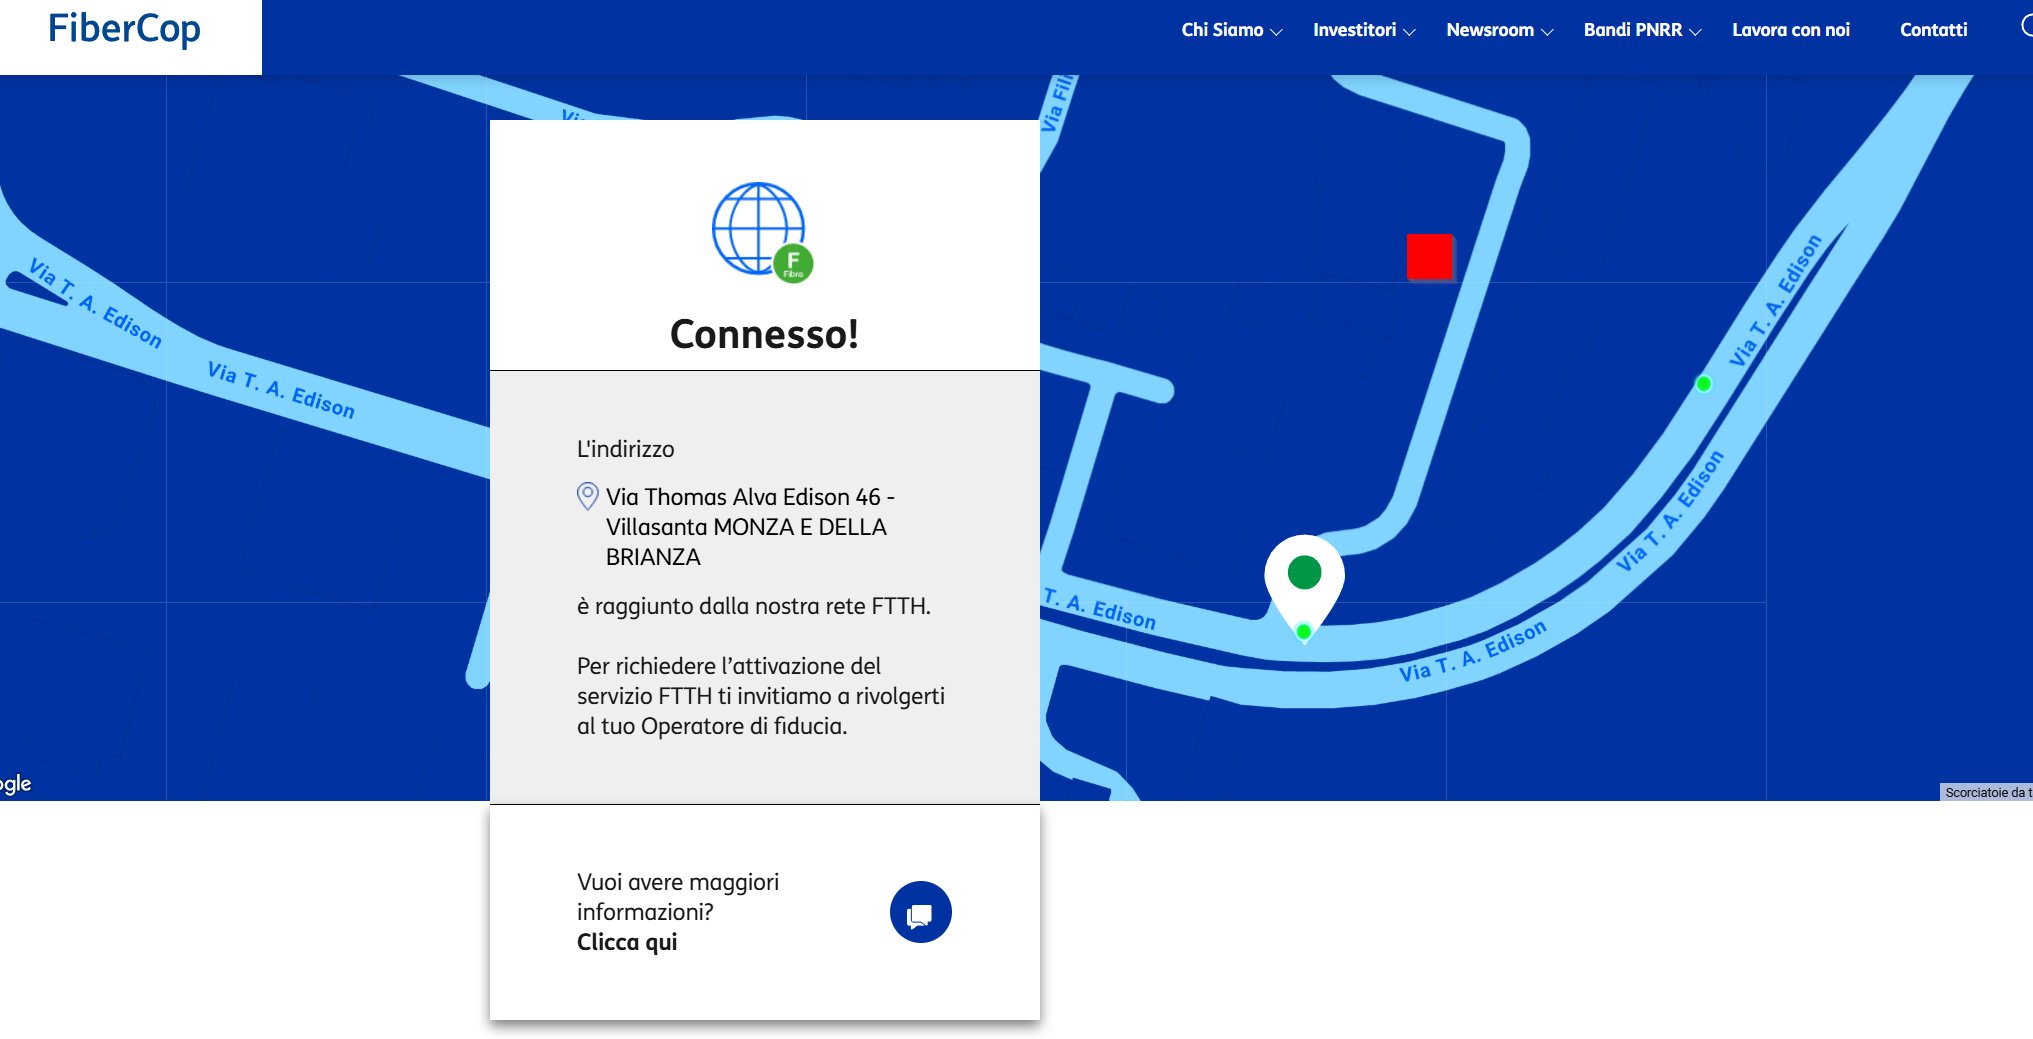
Task: Click the search magnifier icon
Action: (2026, 28)
